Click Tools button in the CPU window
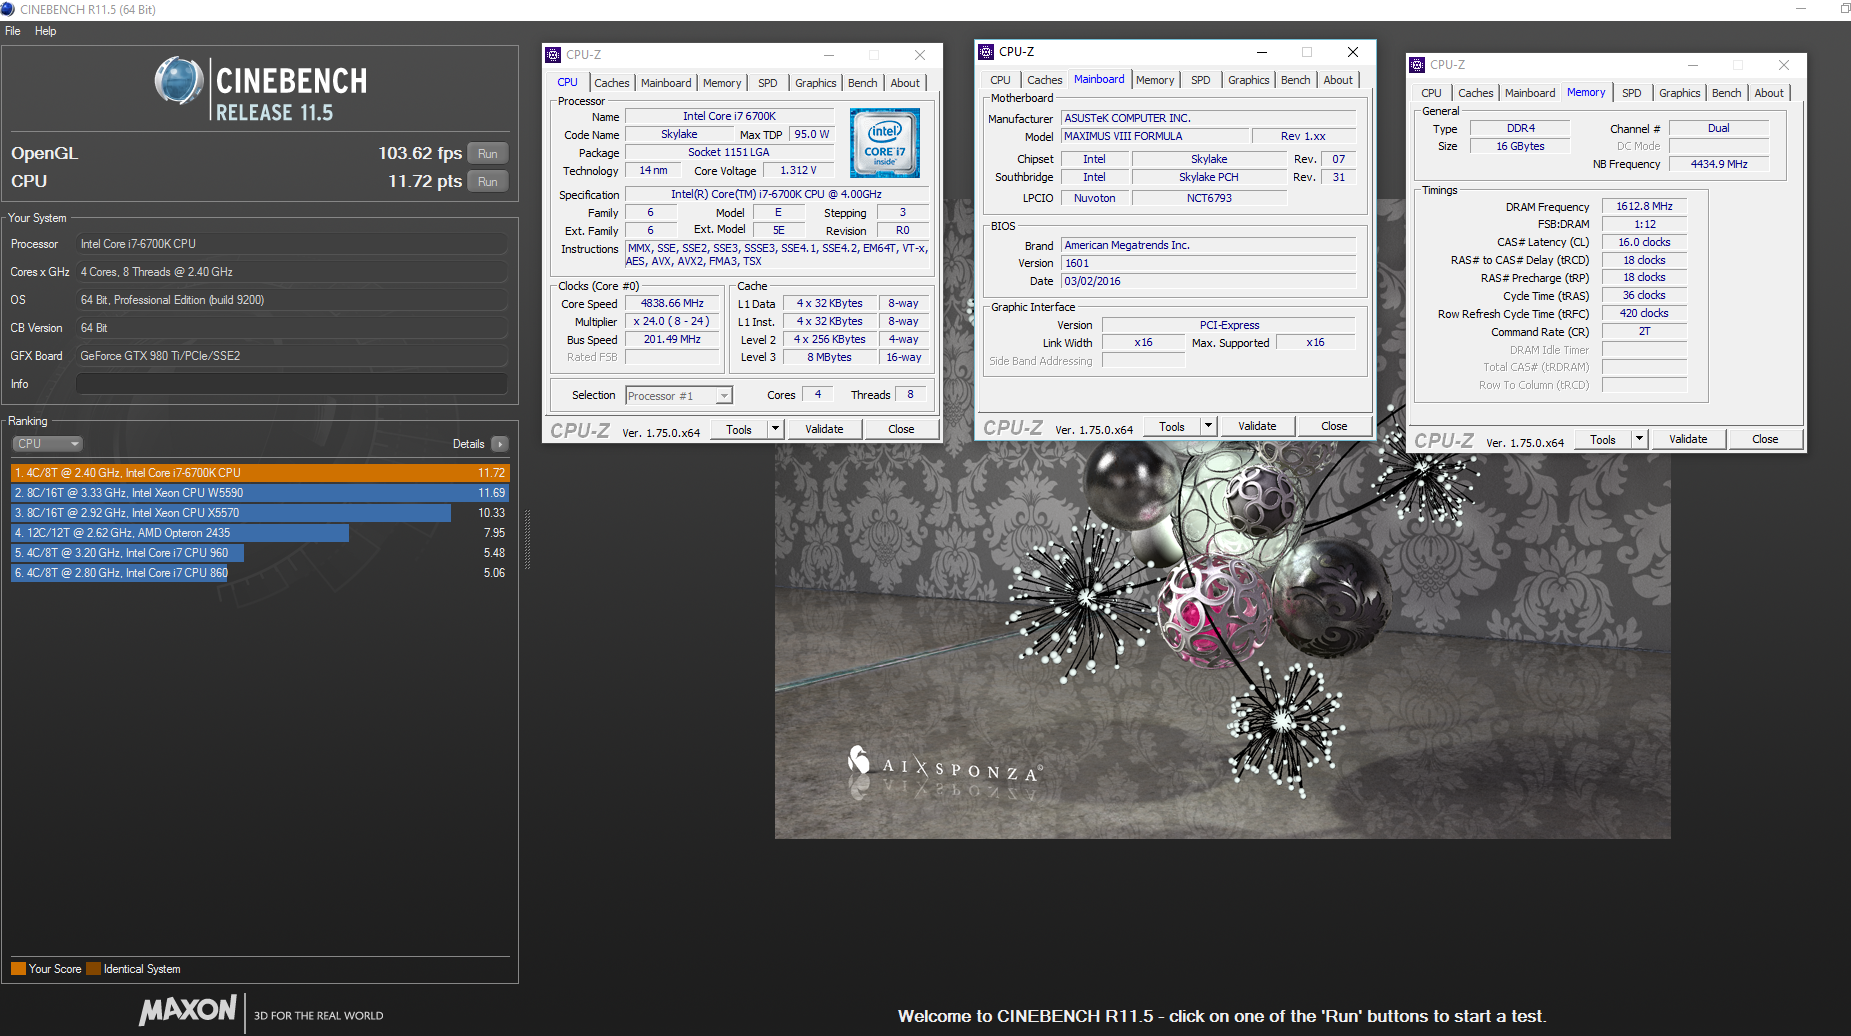1851x1036 pixels. coord(739,429)
